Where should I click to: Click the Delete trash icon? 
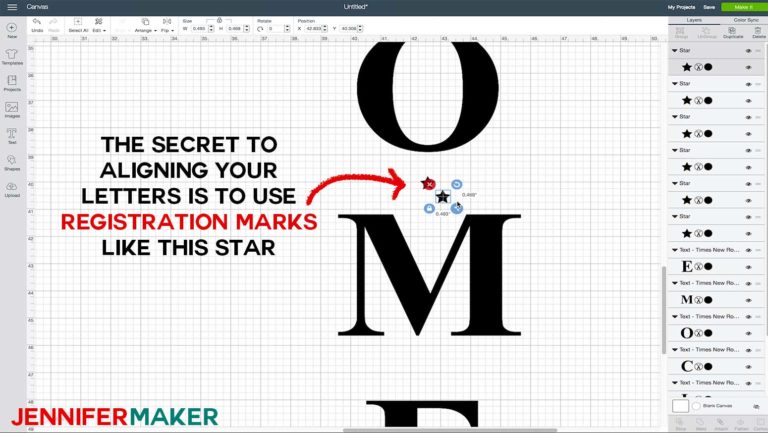(758, 30)
